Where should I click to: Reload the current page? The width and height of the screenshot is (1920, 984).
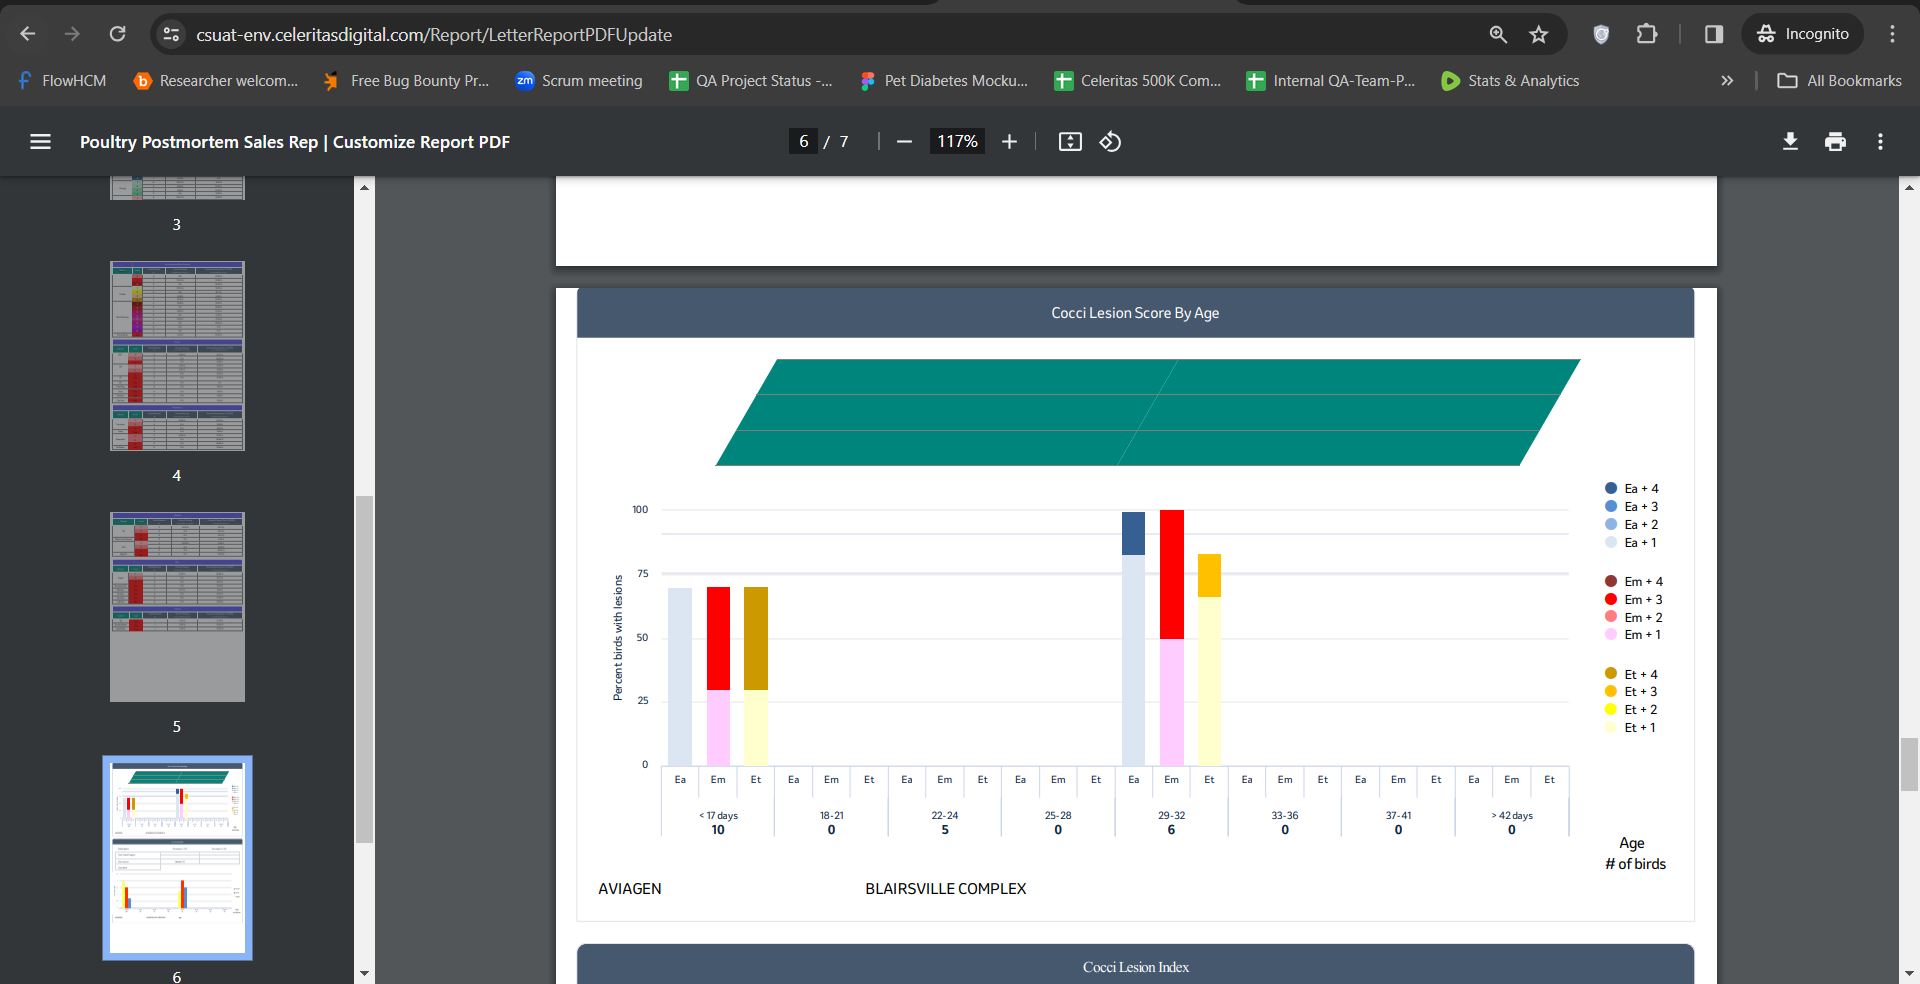117,34
